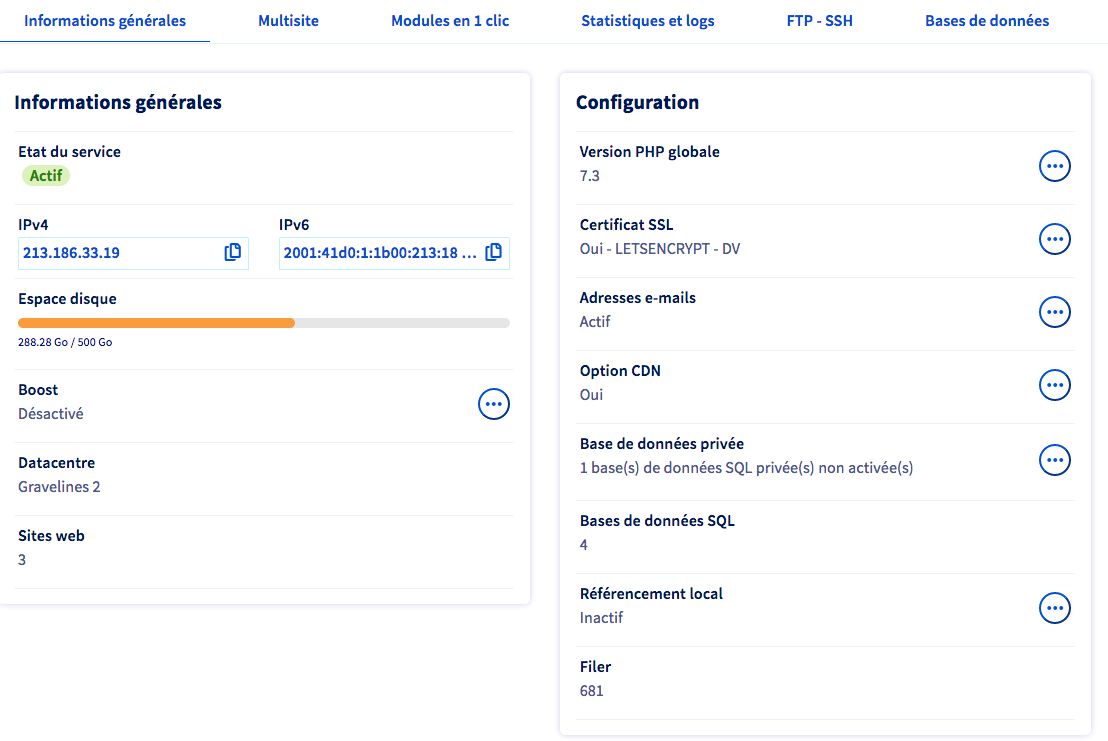Select the Informations générales tab
The width and height of the screenshot is (1108, 741).
click(105, 21)
